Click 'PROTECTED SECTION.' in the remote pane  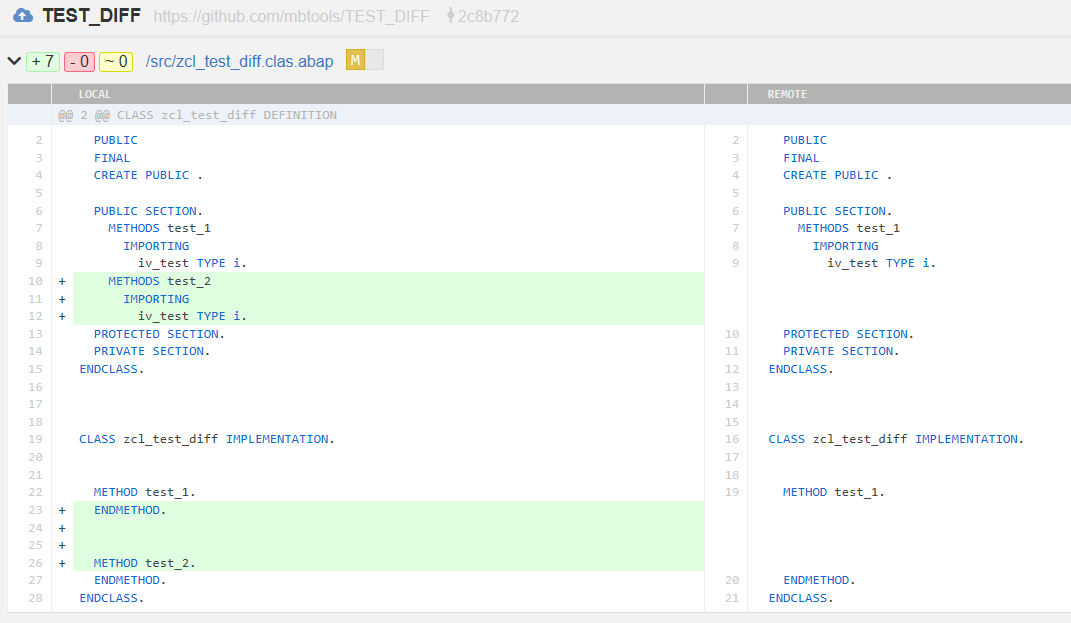click(848, 334)
